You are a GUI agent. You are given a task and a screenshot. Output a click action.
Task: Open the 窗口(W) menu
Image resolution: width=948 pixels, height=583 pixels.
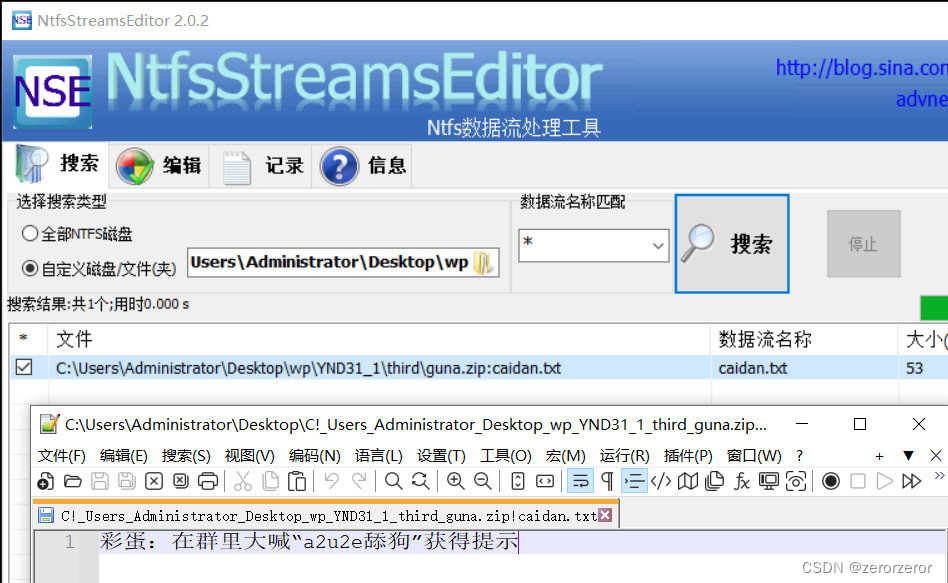(x=754, y=456)
